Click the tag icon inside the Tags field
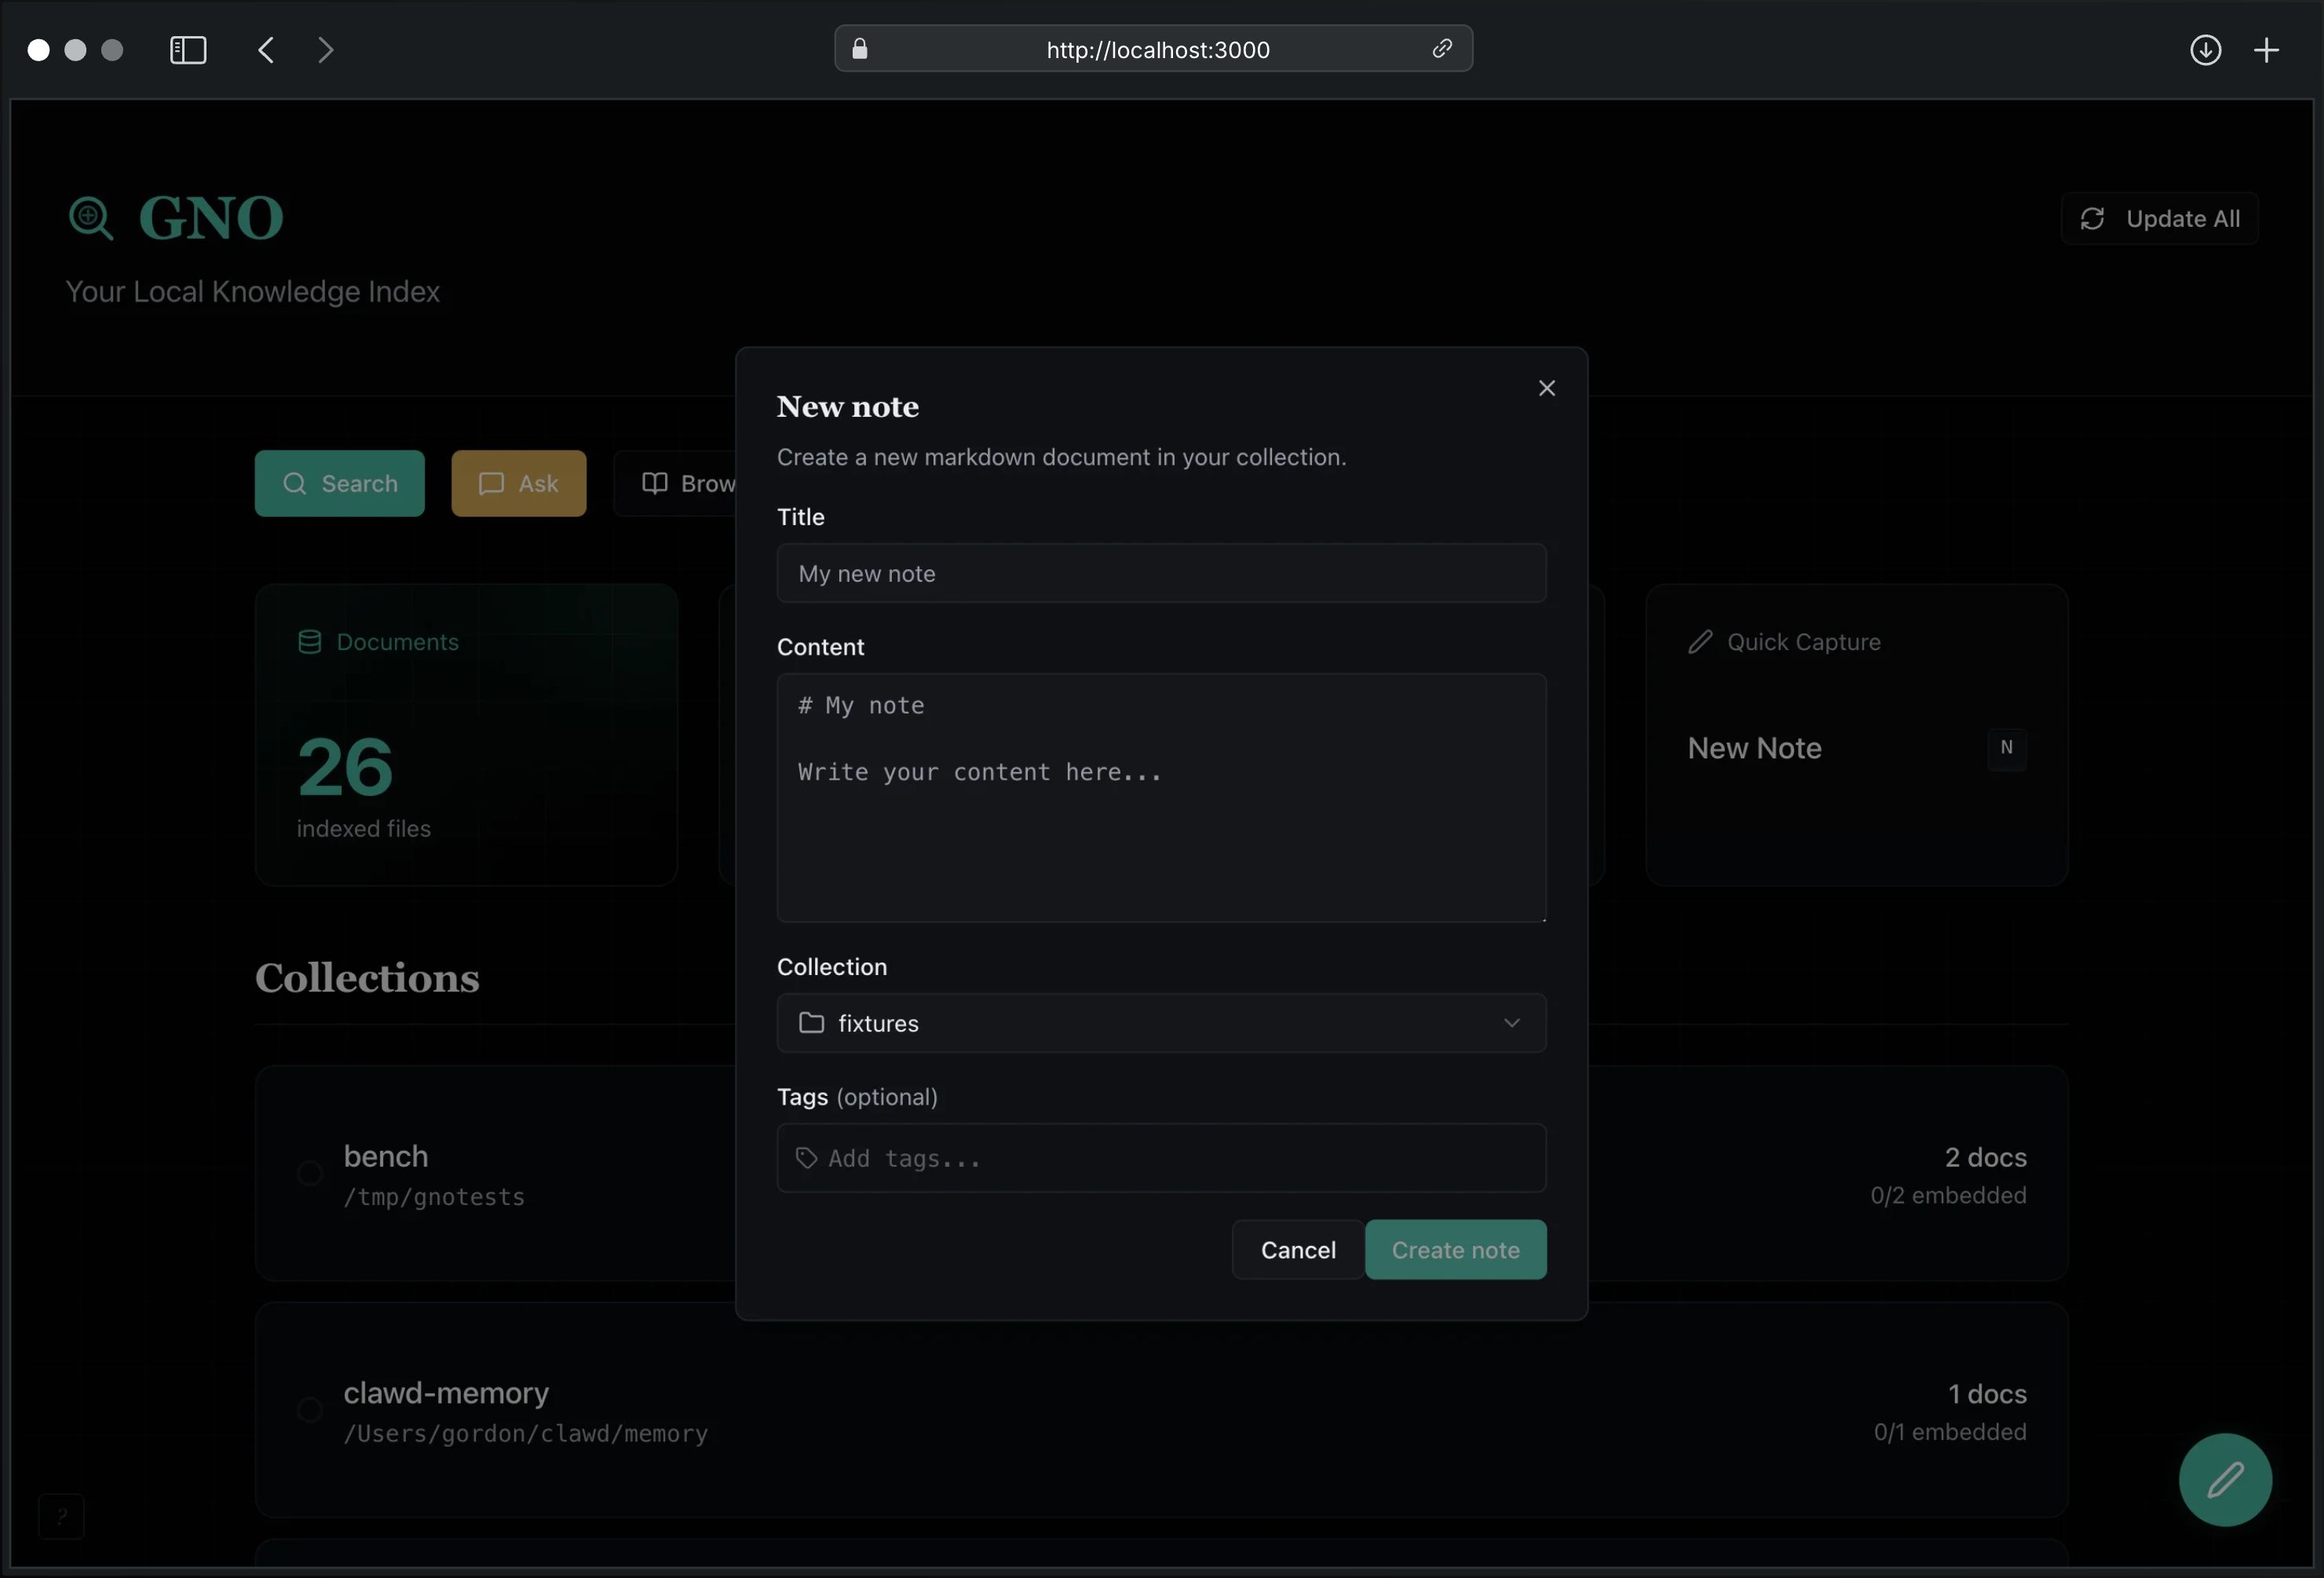Screen dimensions: 2324x1578 pos(808,1158)
